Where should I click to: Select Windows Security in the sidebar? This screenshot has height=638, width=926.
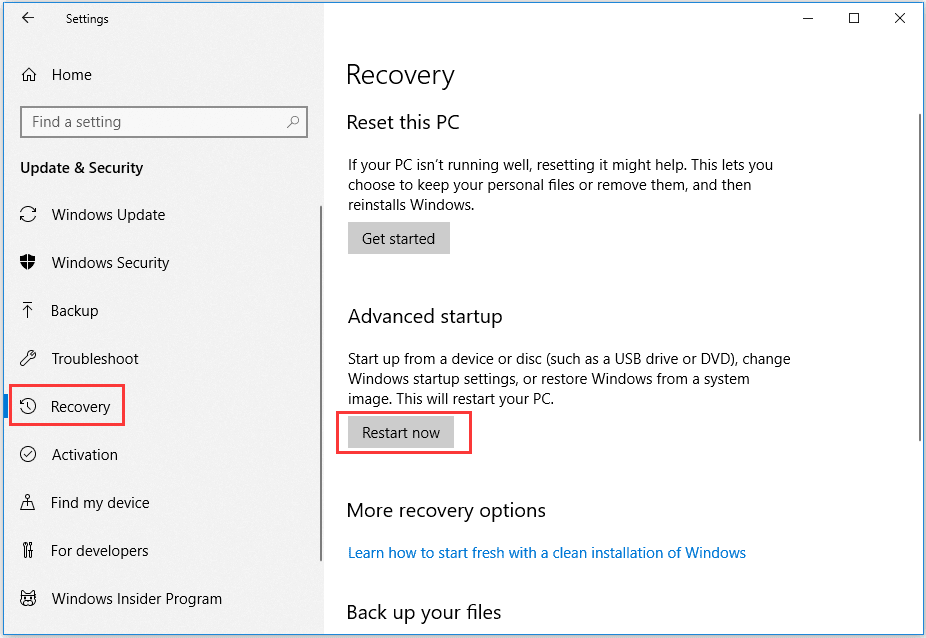tap(110, 263)
